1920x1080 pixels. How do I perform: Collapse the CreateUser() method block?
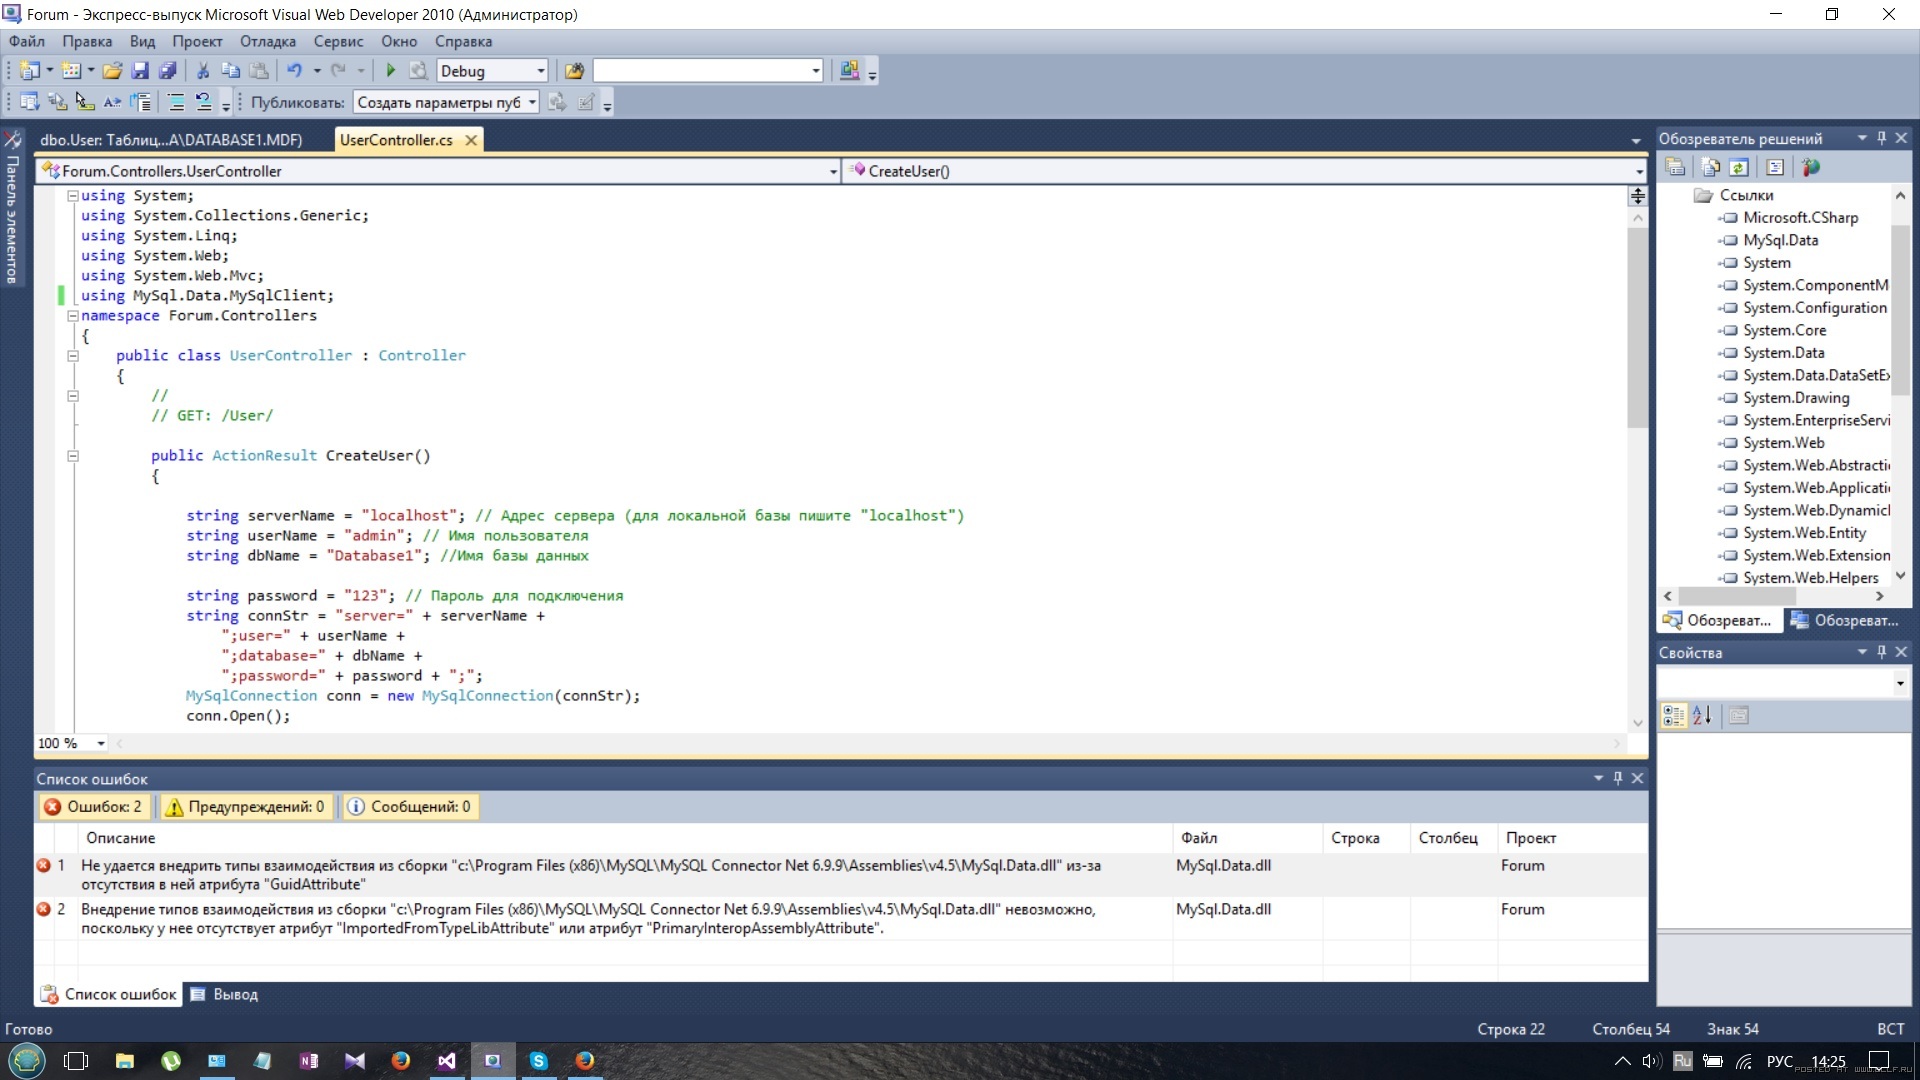72,456
